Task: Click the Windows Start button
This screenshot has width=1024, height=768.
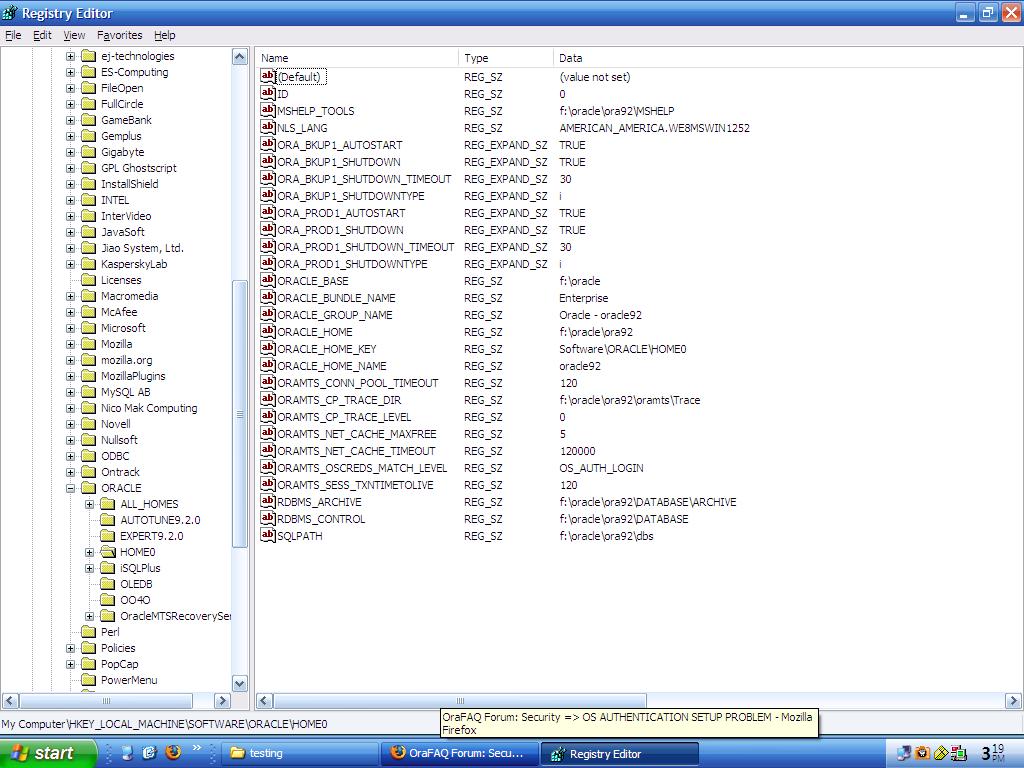Action: pyautogui.click(x=48, y=753)
